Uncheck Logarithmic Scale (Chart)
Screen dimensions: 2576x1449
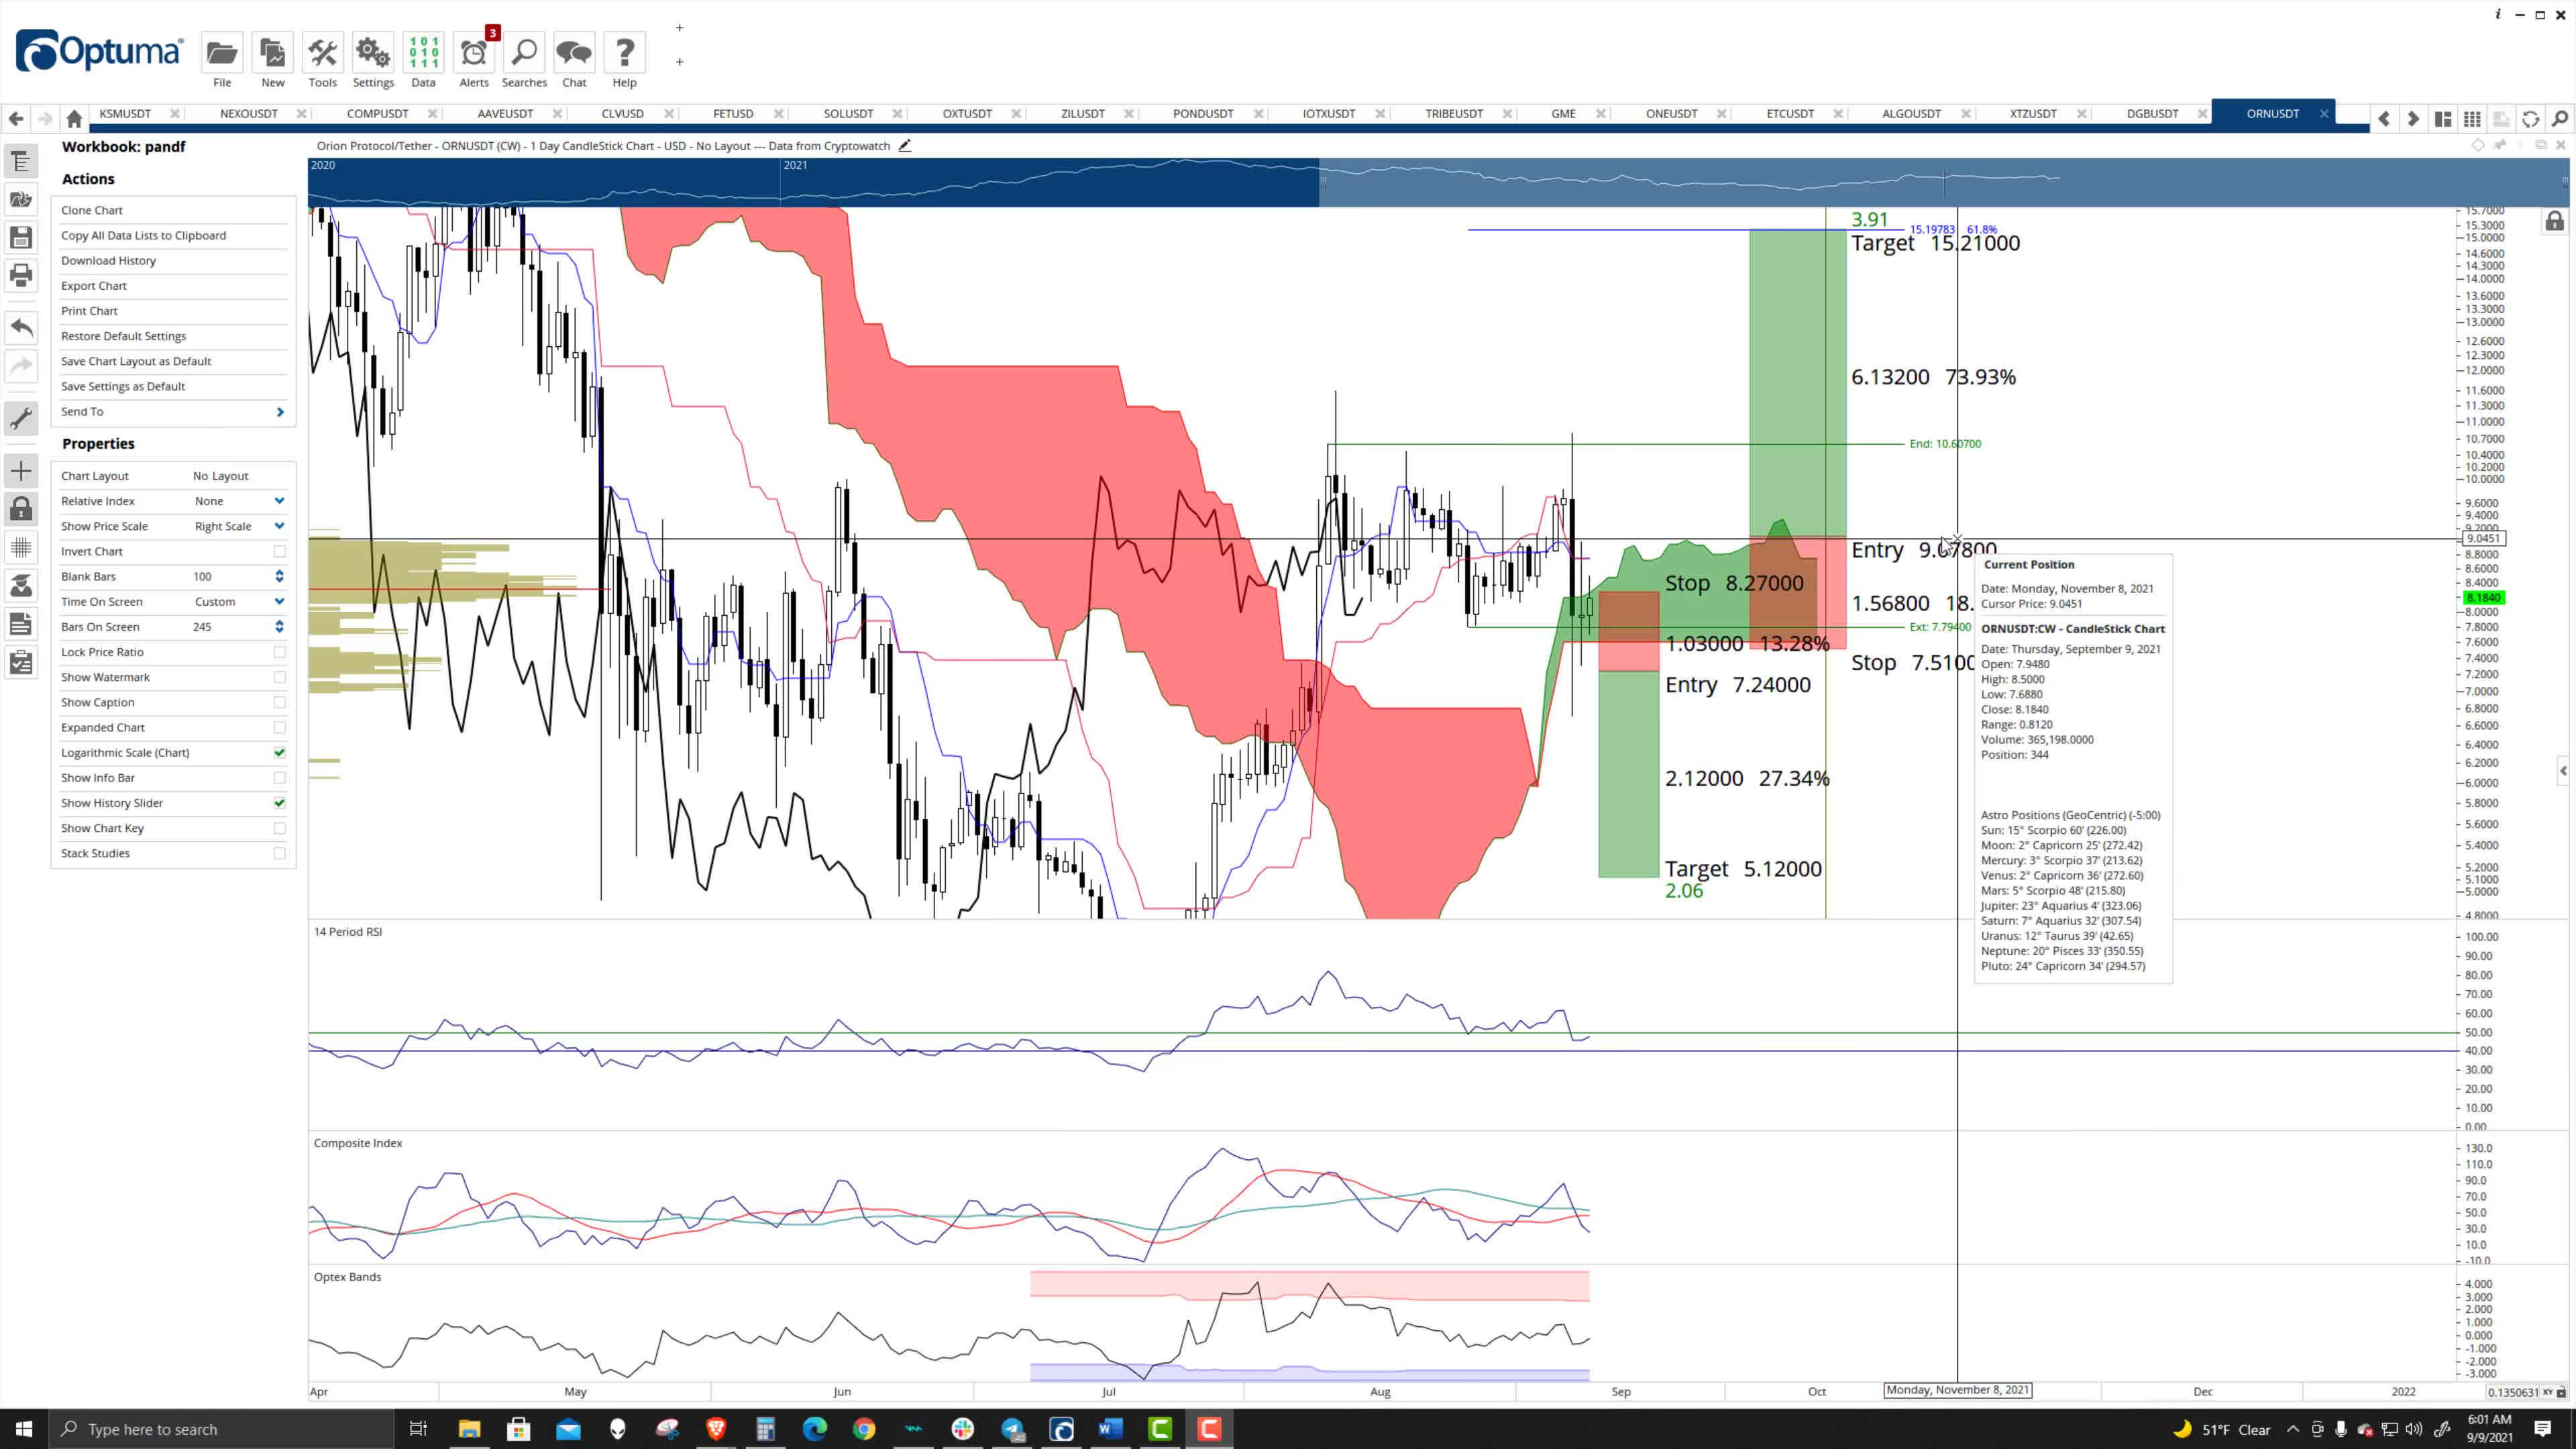tap(279, 752)
